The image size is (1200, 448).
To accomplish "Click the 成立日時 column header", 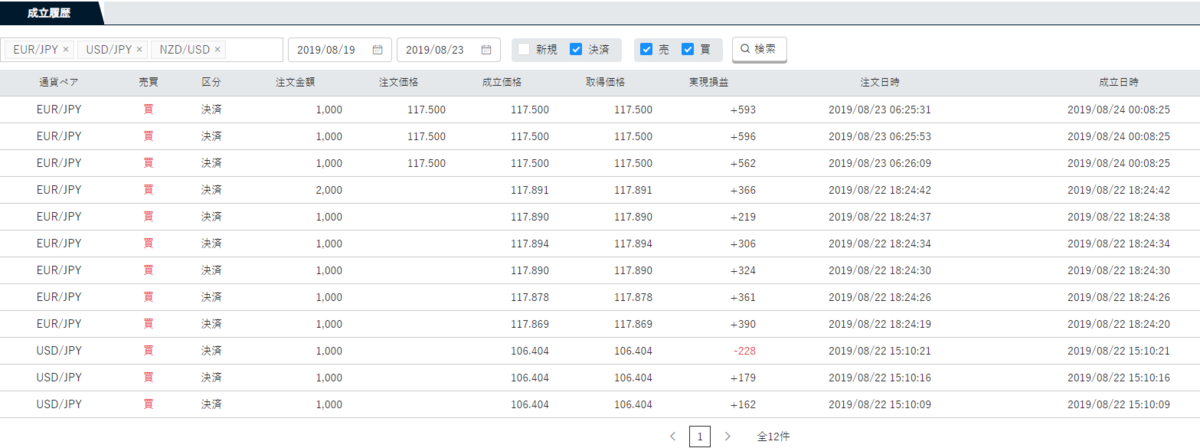I will (1118, 83).
